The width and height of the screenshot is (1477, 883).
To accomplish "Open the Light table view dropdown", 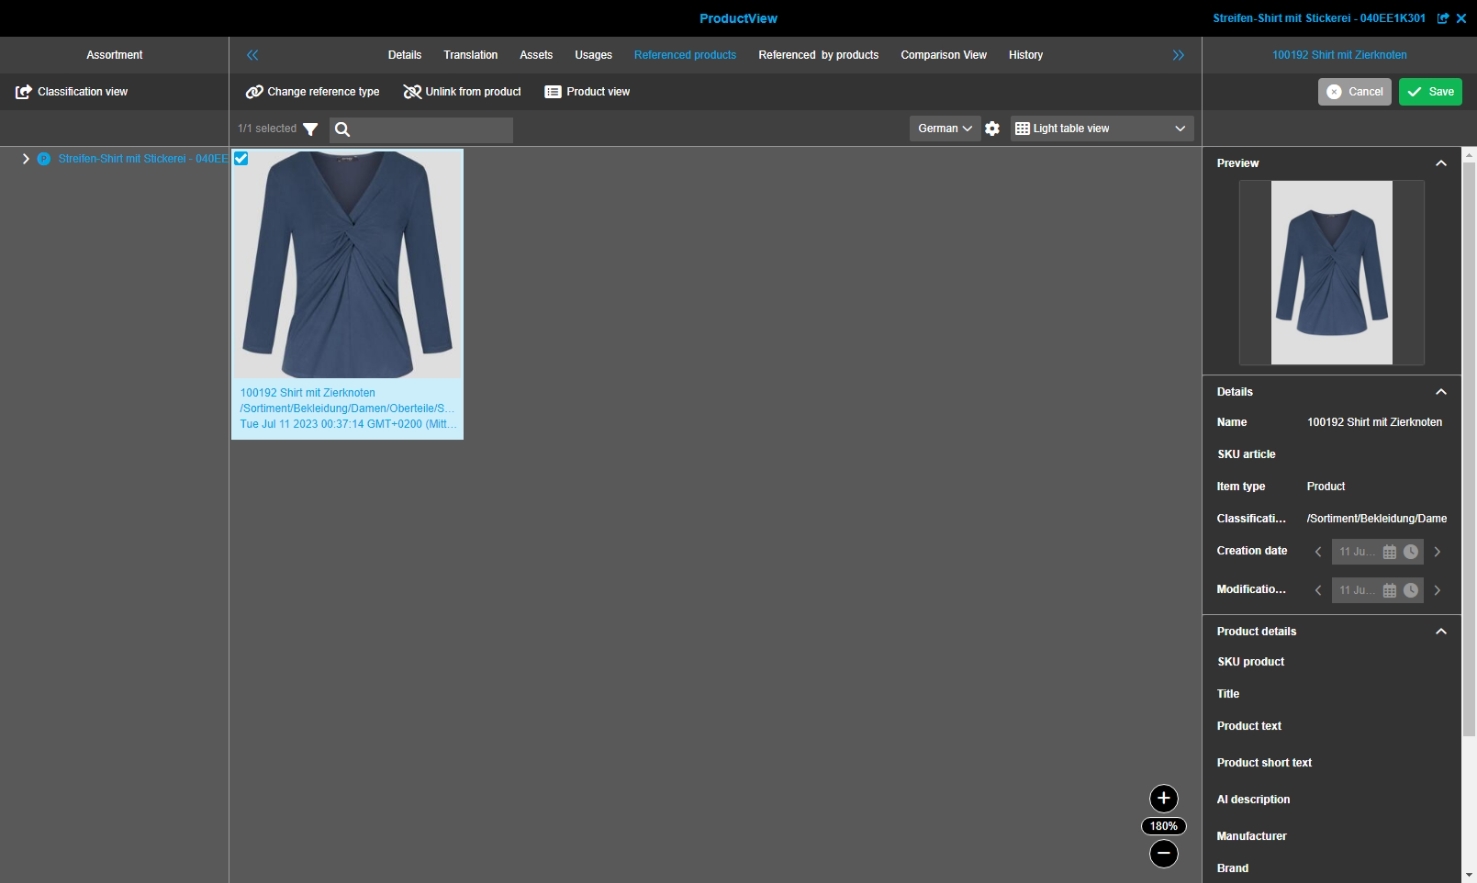I will [x=1100, y=129].
